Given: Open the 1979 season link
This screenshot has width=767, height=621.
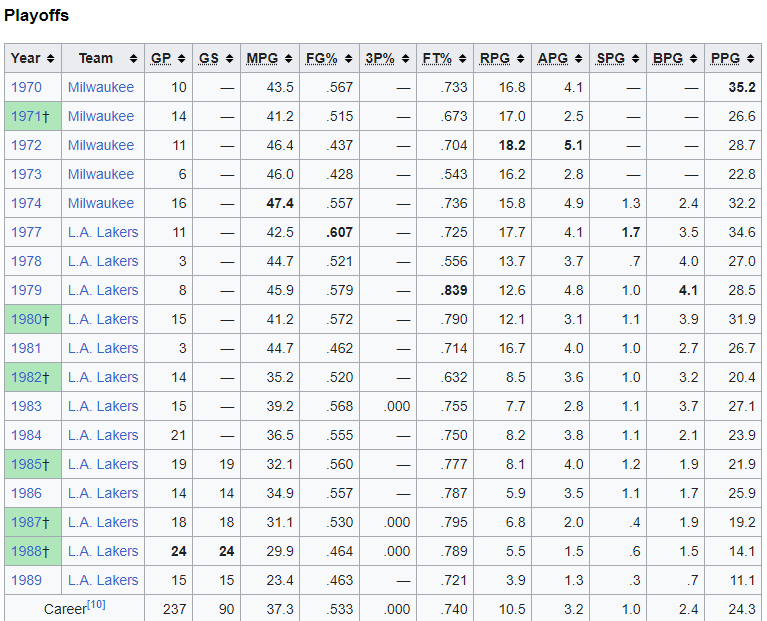Looking at the screenshot, I should click(26, 290).
